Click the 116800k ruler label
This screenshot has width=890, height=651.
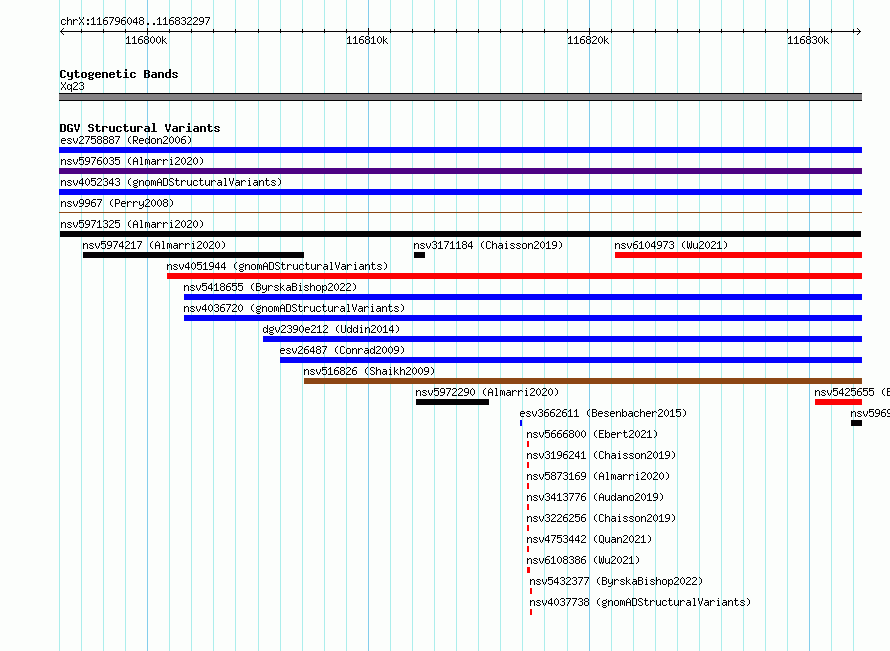146,40
